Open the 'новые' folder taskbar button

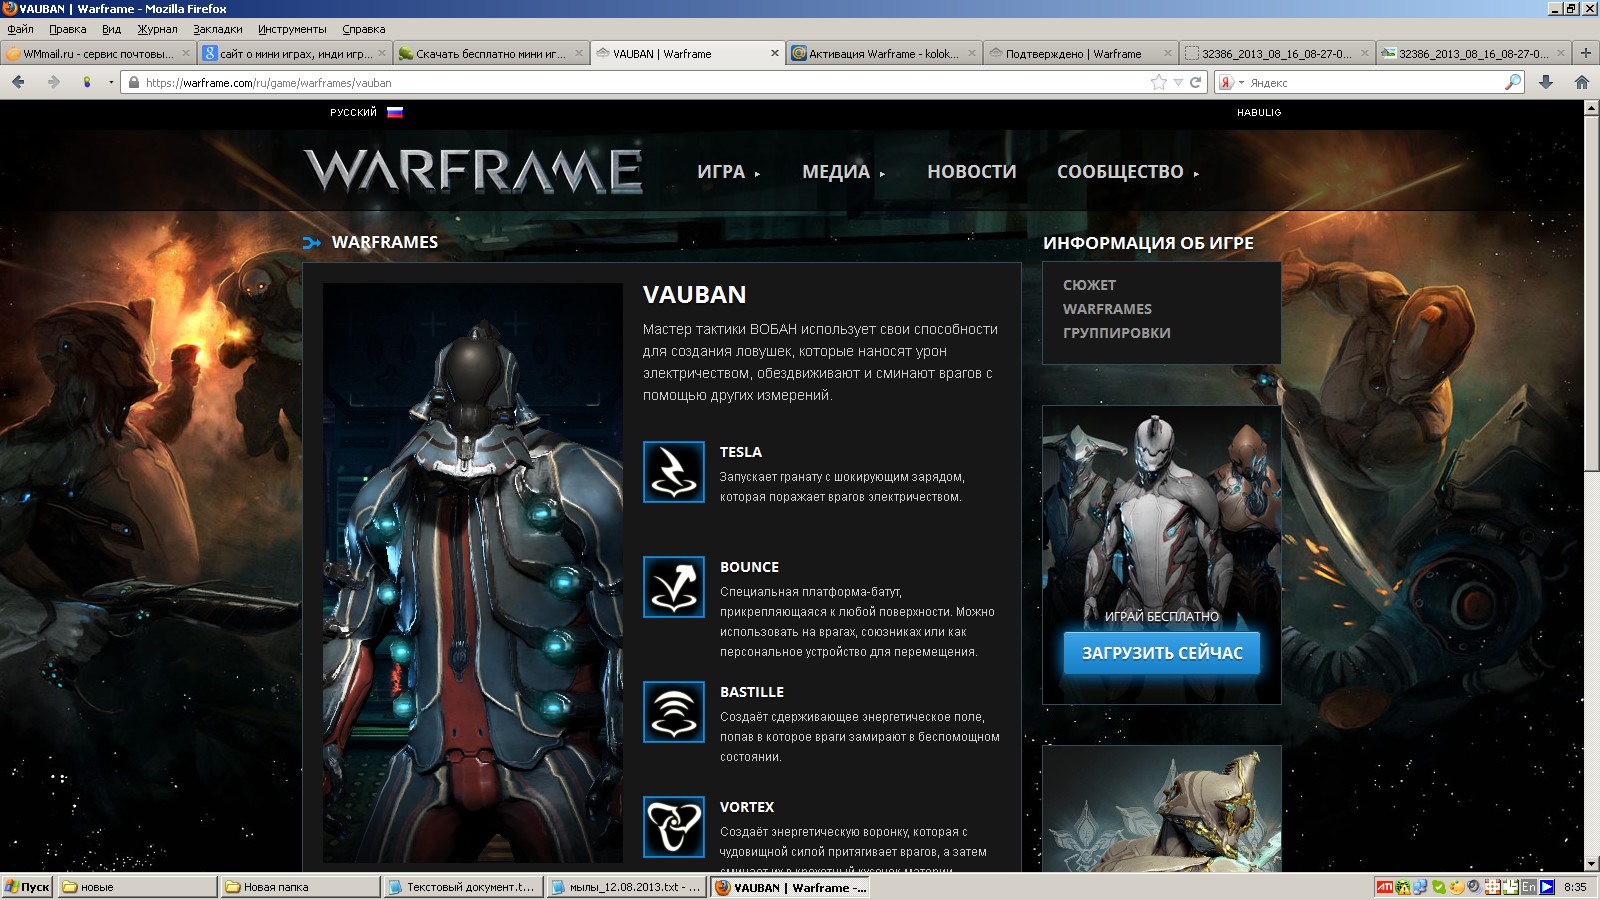pyautogui.click(x=138, y=887)
